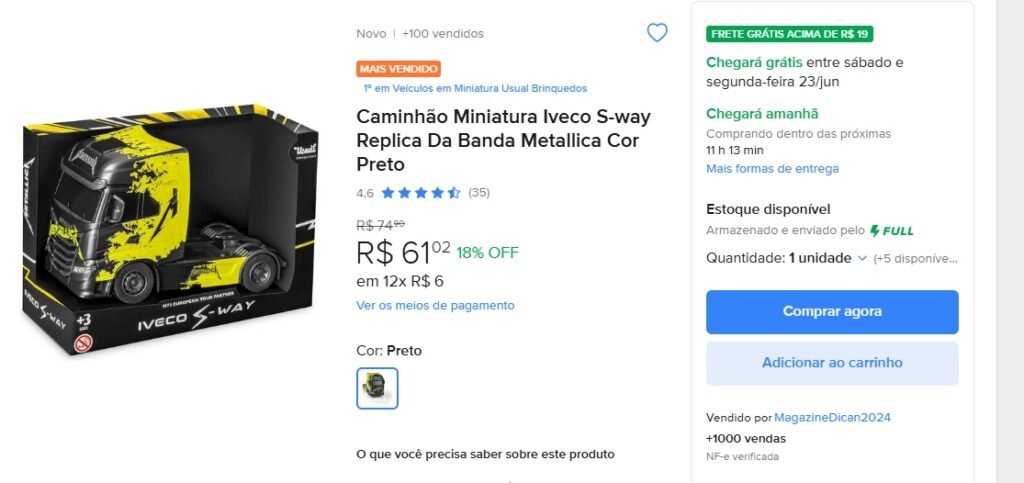Click the R$ 61 price

click(403, 251)
